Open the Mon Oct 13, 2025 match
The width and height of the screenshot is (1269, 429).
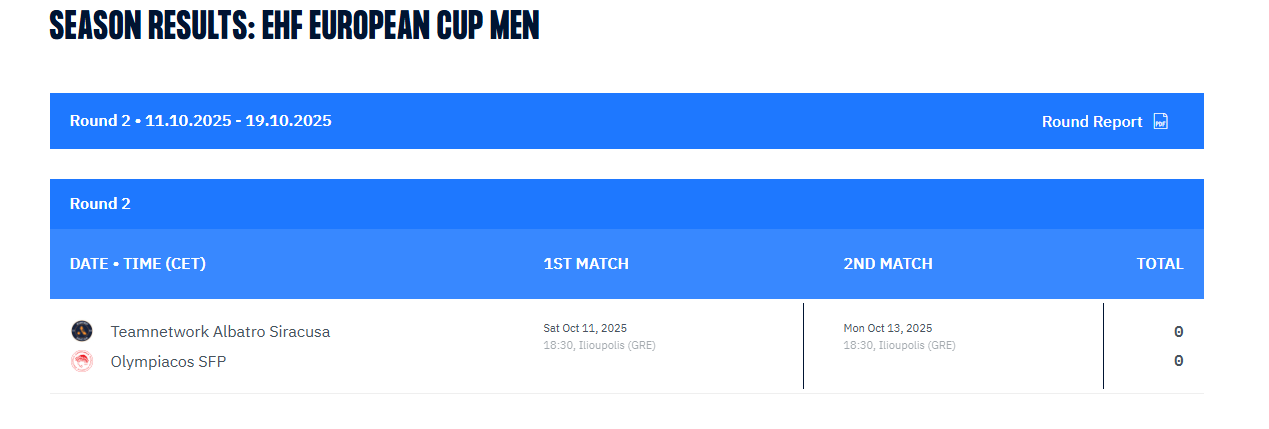pyautogui.click(x=887, y=328)
